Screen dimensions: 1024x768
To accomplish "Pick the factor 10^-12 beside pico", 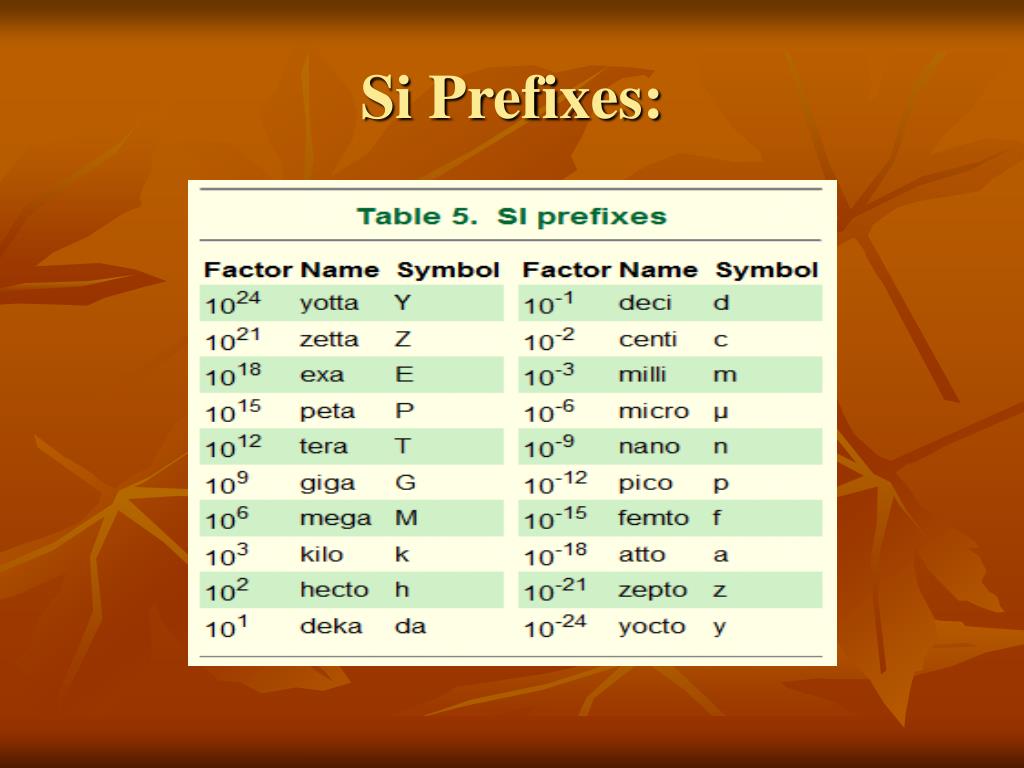I will 556,483.
